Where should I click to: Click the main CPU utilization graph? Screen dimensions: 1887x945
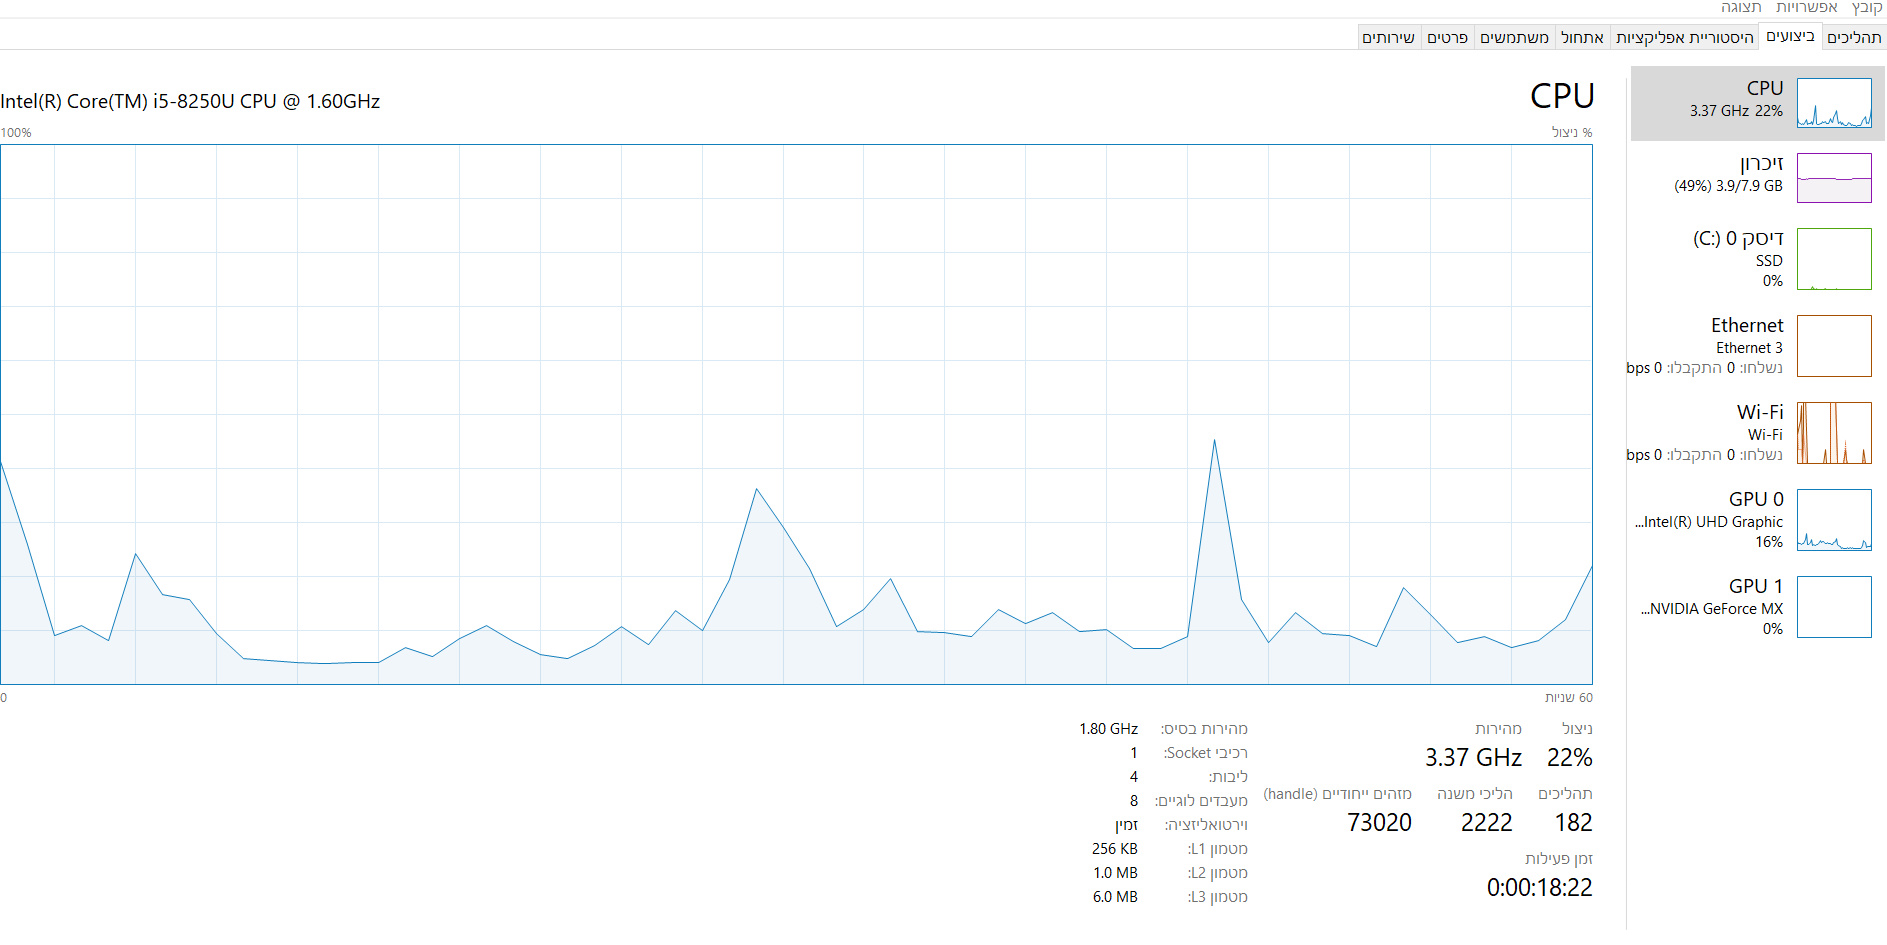tap(796, 414)
